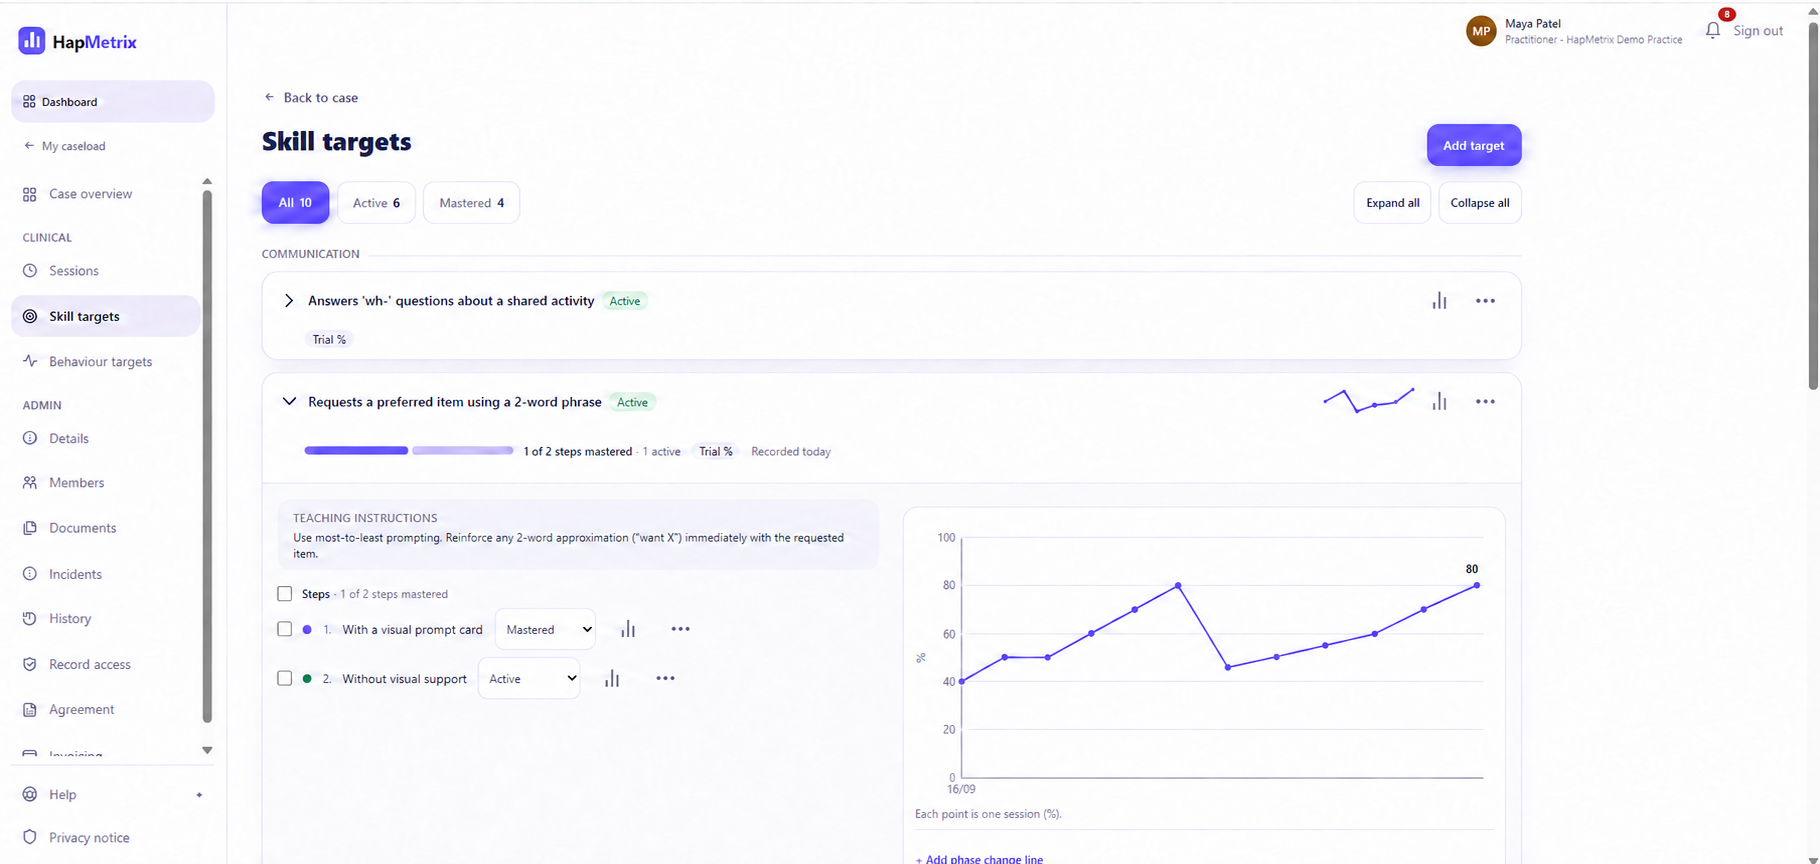This screenshot has width=1820, height=864.
Task: Open more options for 2-word phrase target
Action: pyautogui.click(x=1485, y=402)
